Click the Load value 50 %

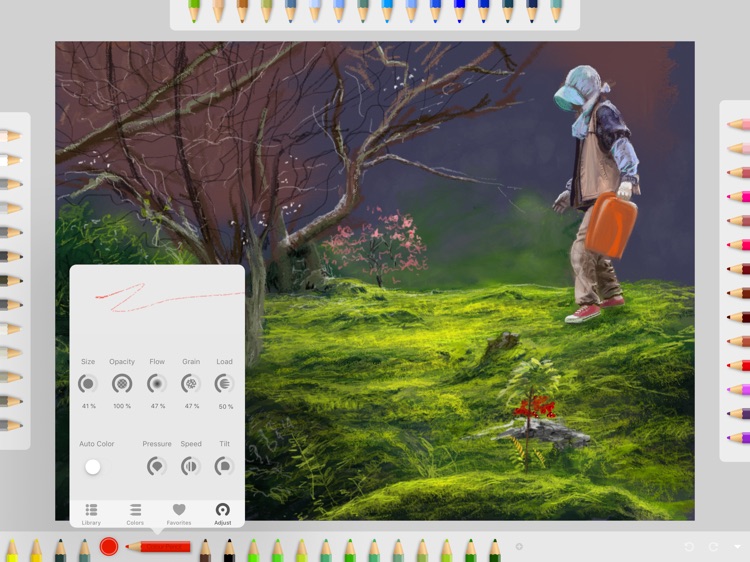(226, 407)
